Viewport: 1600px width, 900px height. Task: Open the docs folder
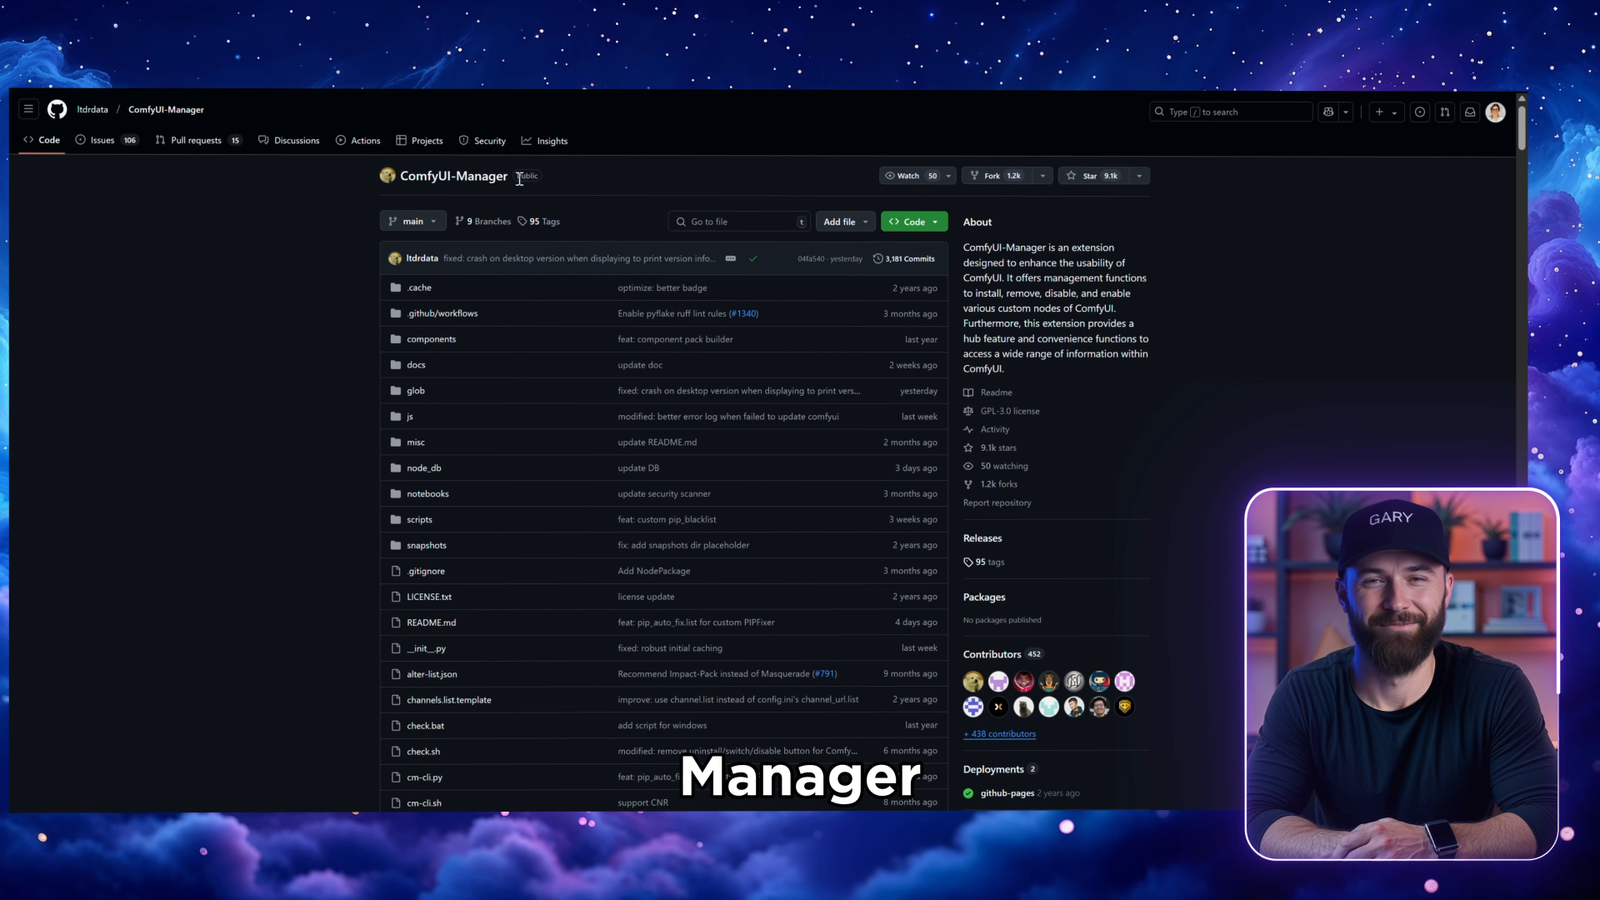click(416, 365)
